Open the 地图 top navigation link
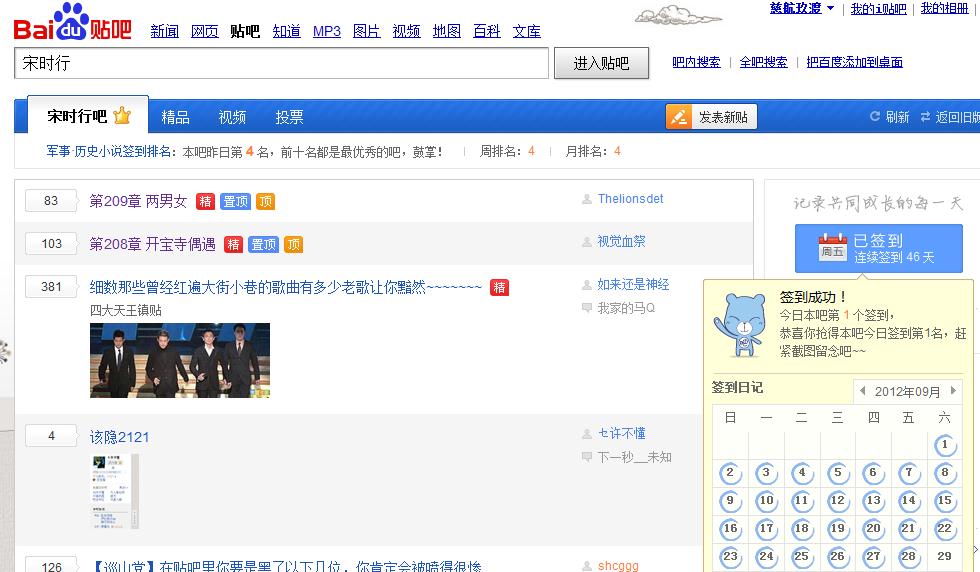The height and width of the screenshot is (572, 980). click(446, 31)
